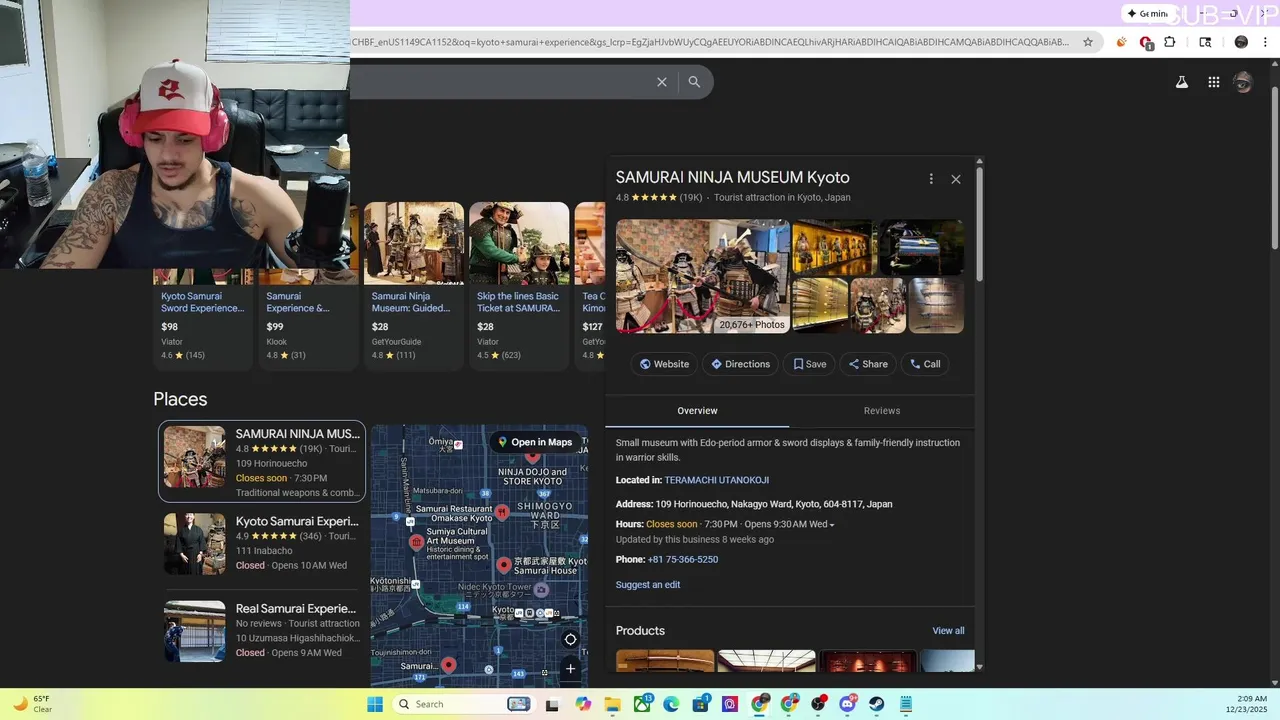
Task: Call the museum via Call button
Action: (x=925, y=364)
